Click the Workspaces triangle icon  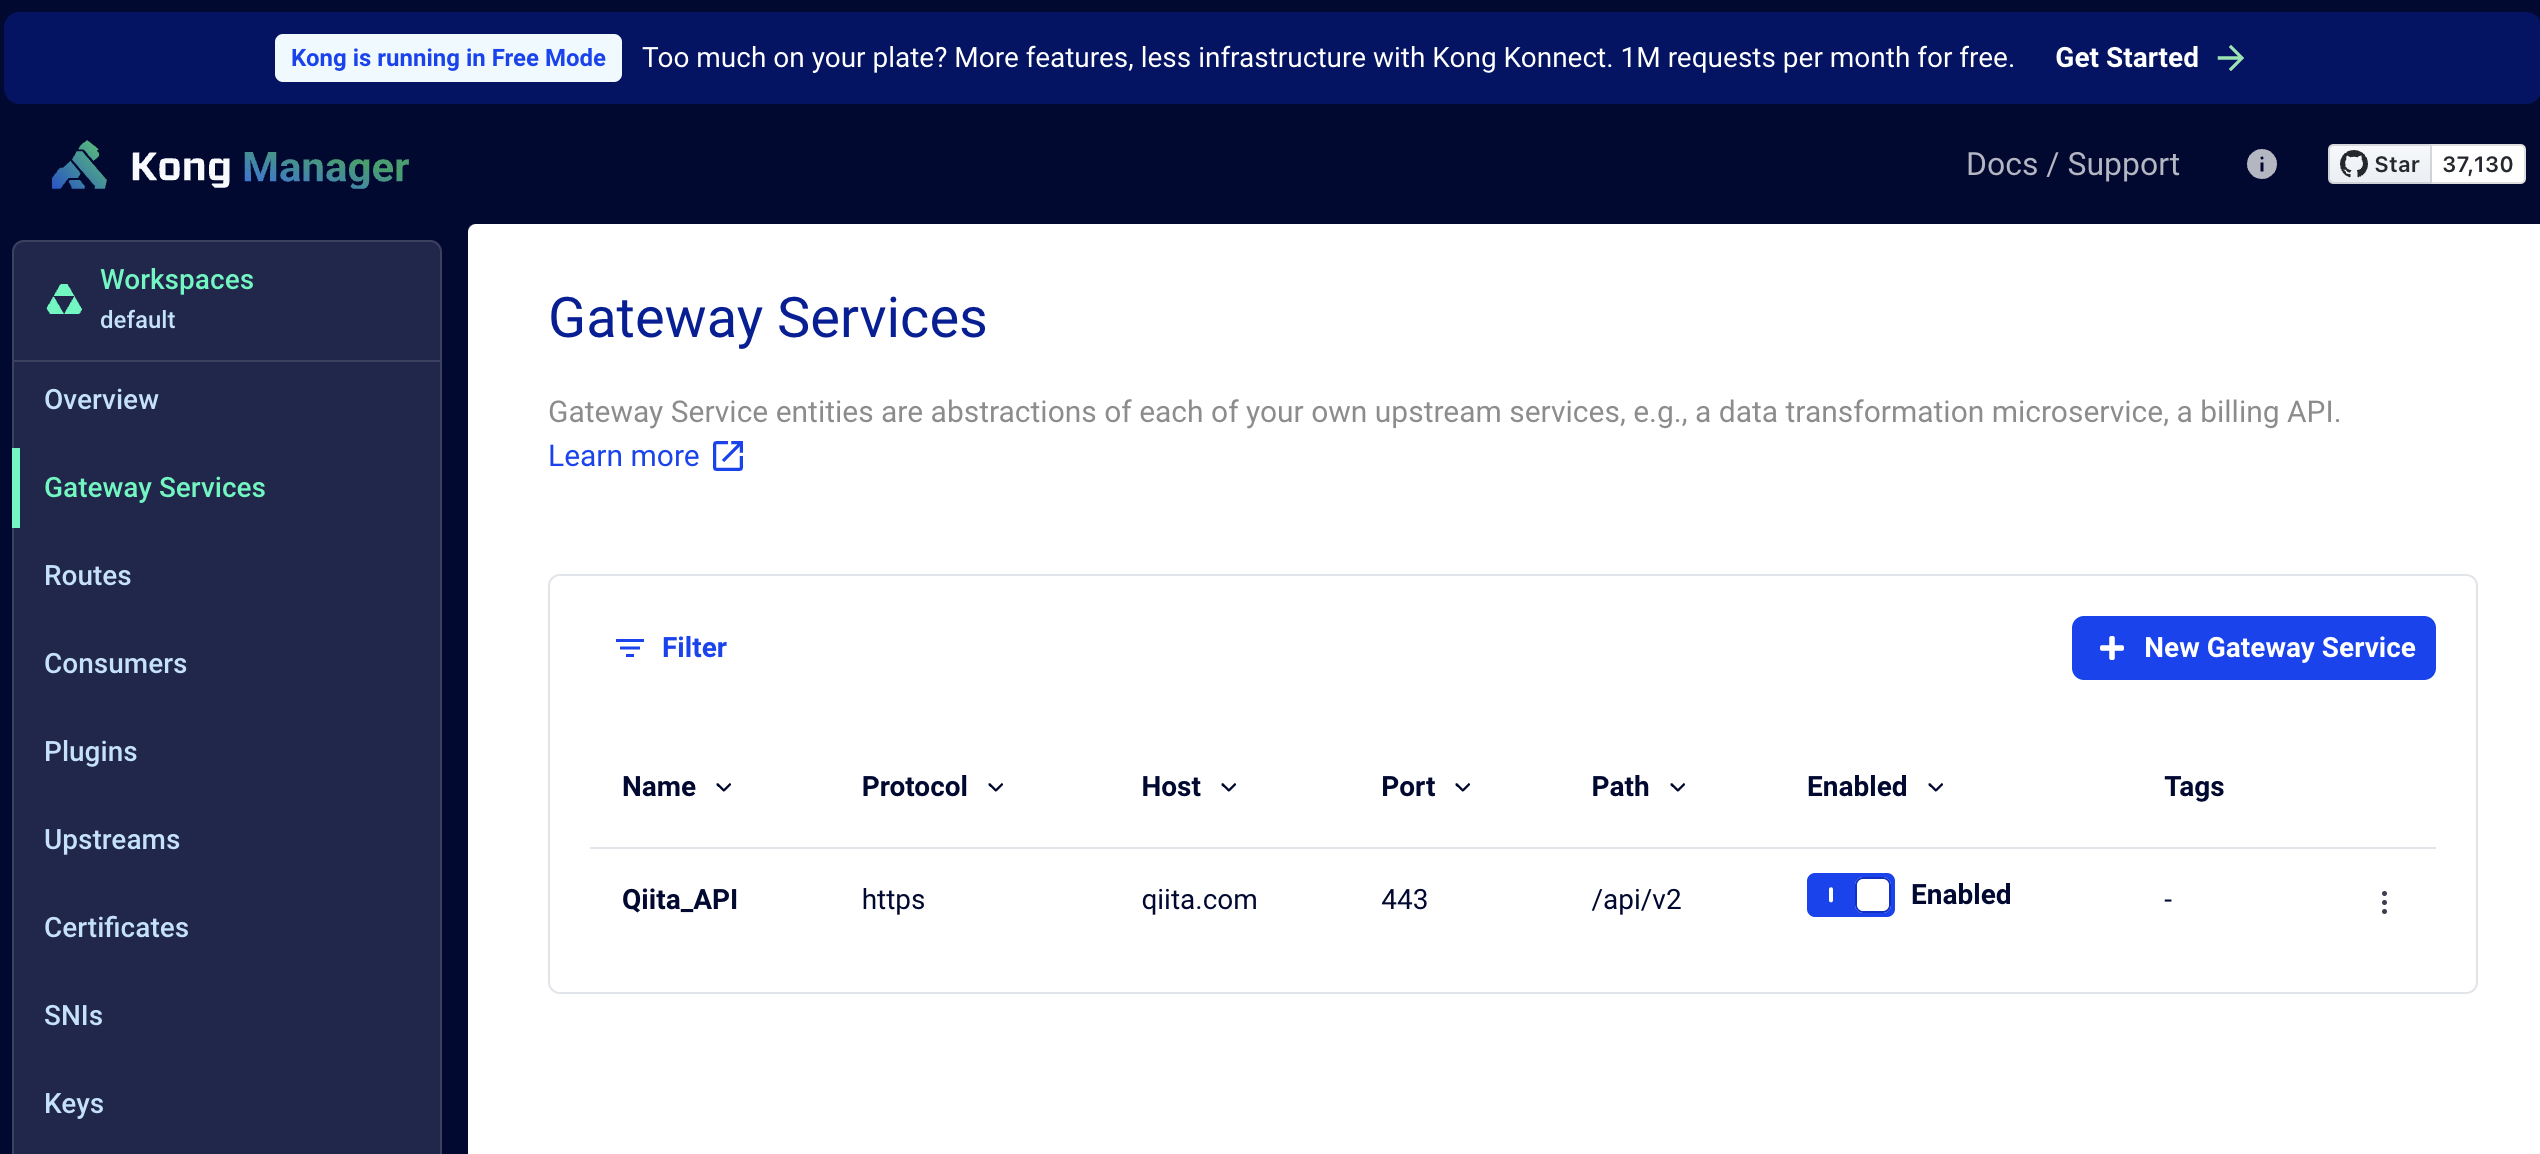tap(64, 299)
